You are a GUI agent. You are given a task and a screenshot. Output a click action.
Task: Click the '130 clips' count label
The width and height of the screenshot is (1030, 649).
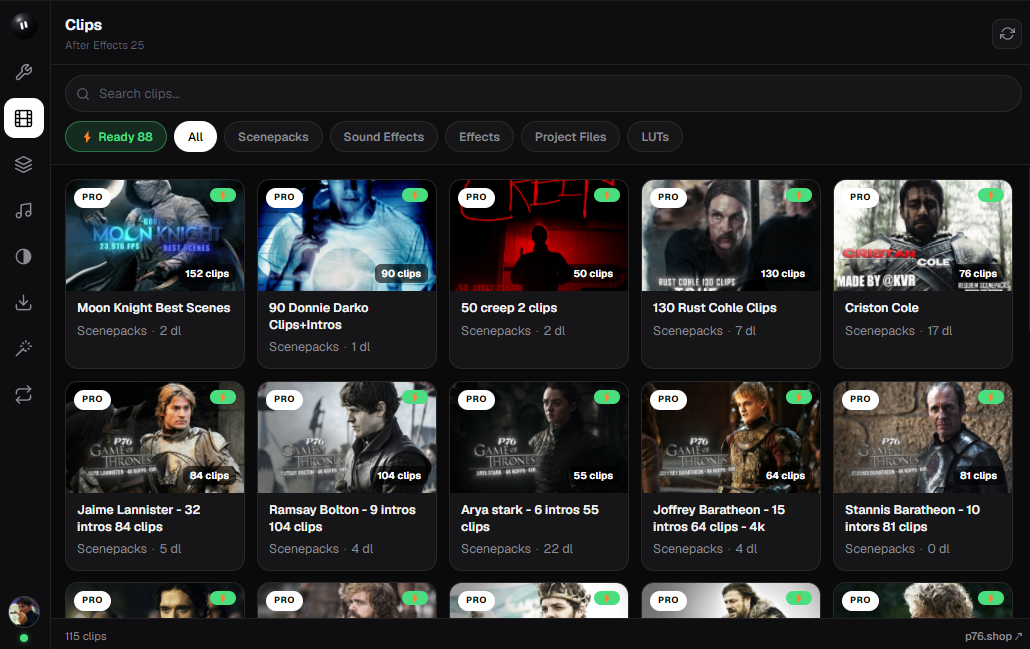782,273
